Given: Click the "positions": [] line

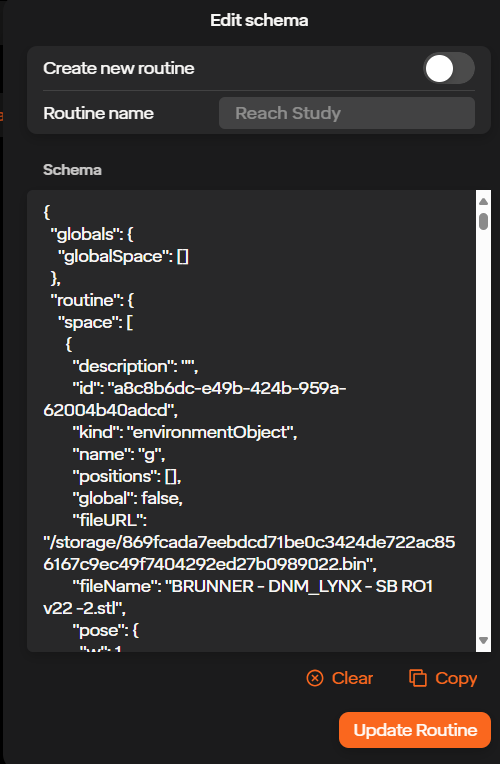Looking at the screenshot, I should tap(127, 476).
